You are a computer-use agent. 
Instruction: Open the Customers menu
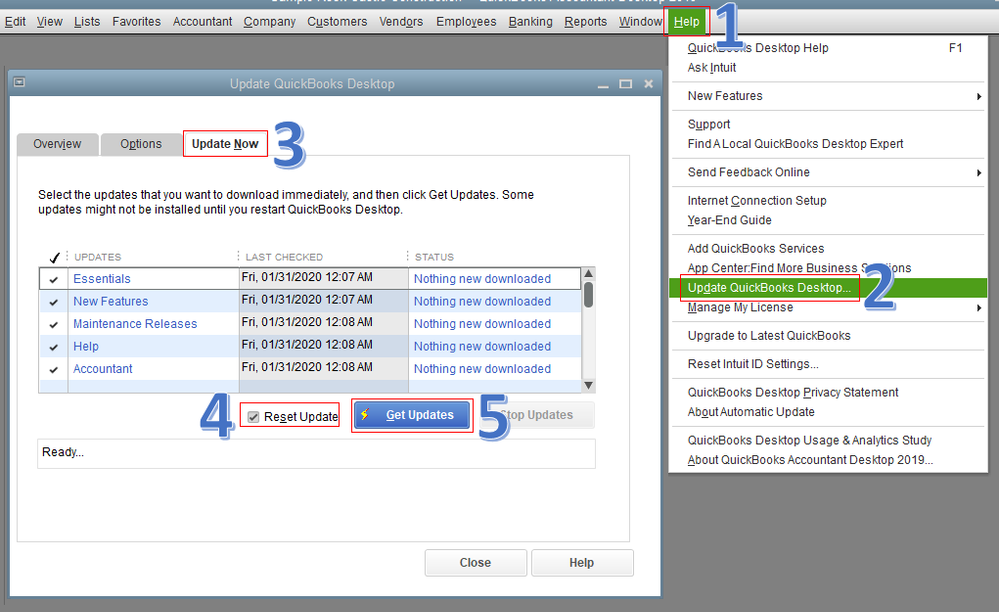337,22
